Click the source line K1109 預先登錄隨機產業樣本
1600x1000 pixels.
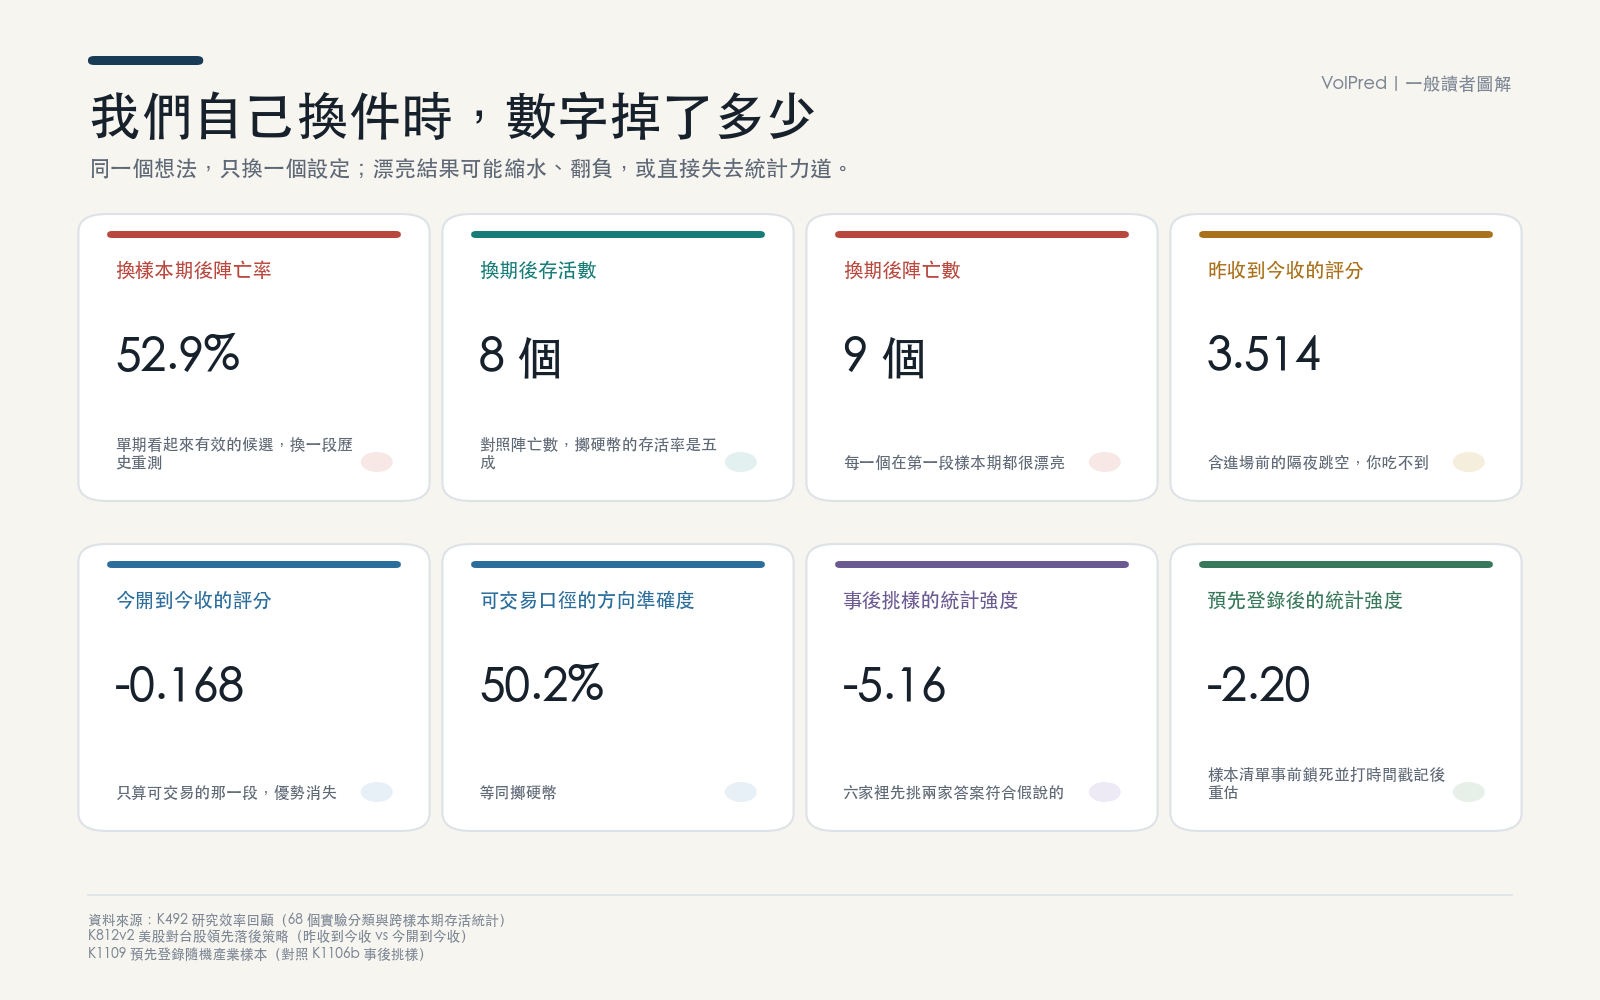[259, 954]
